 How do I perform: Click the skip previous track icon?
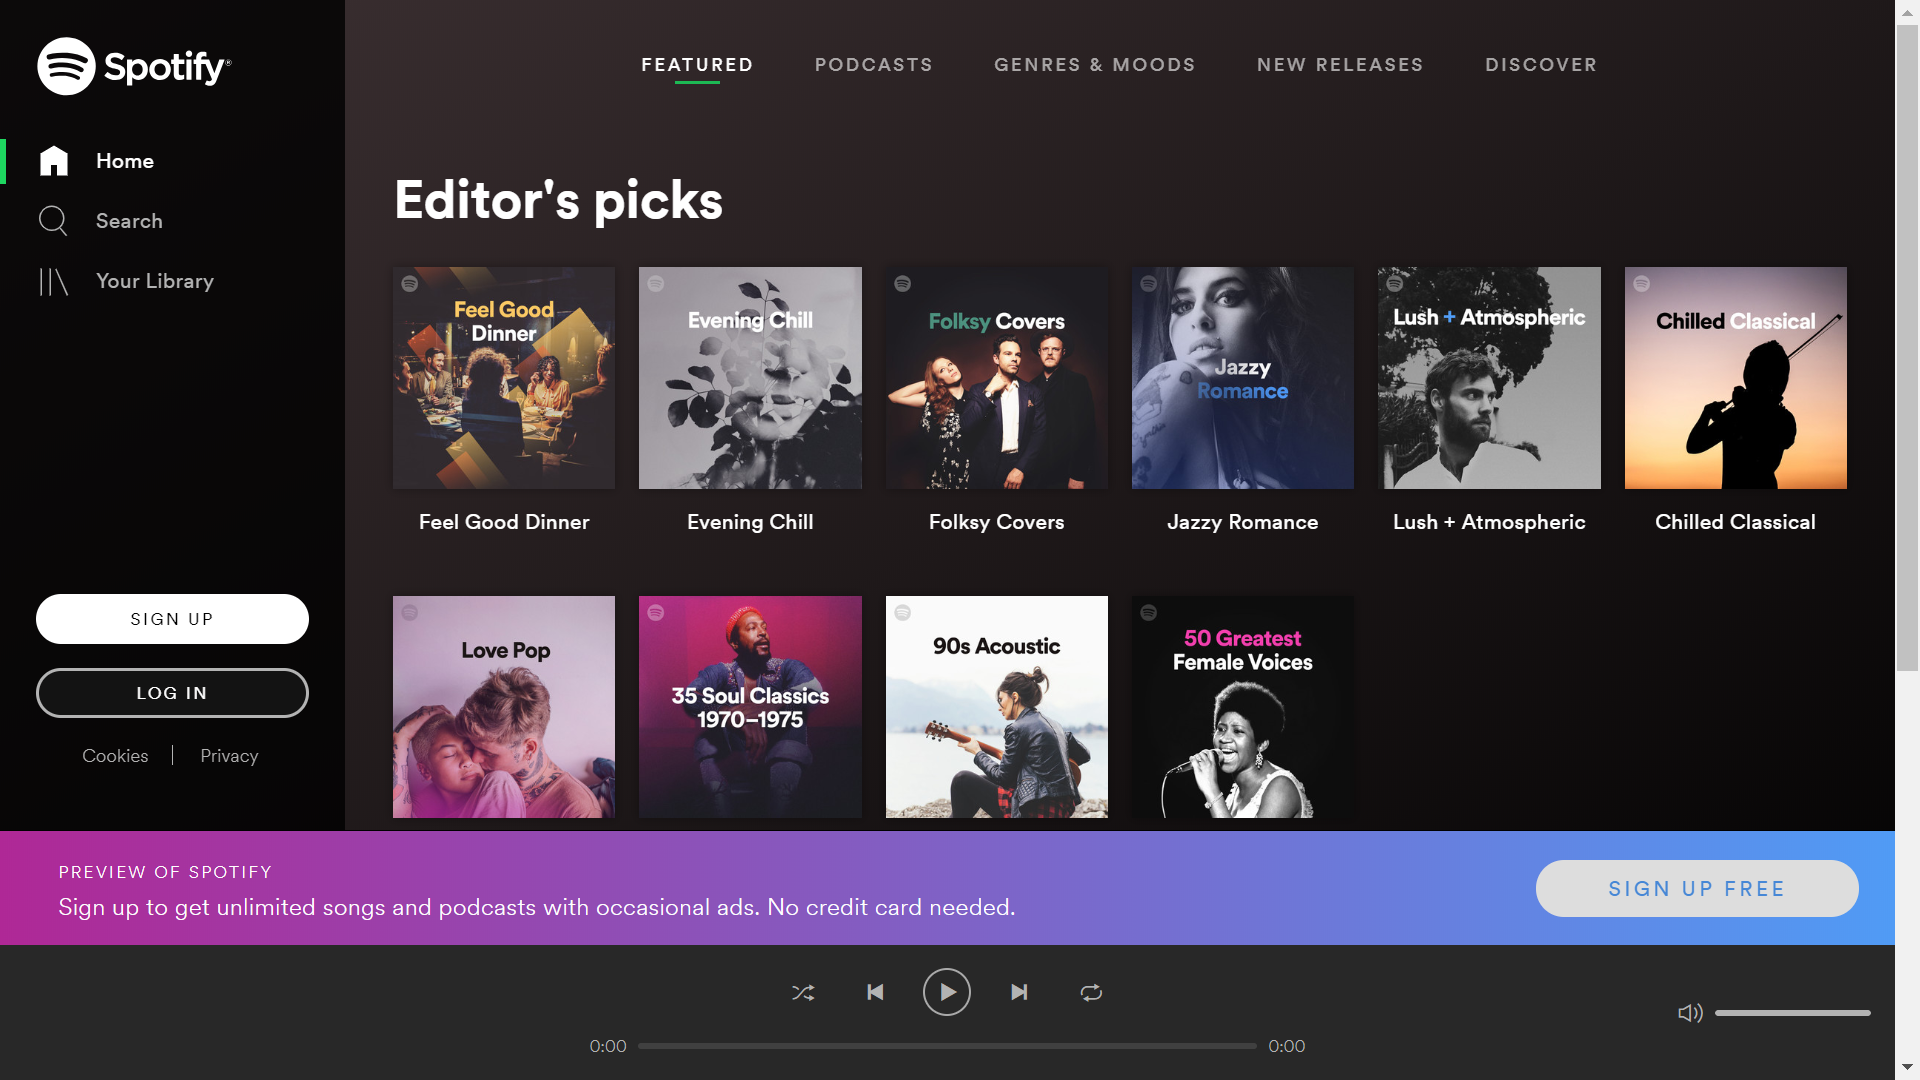click(874, 992)
